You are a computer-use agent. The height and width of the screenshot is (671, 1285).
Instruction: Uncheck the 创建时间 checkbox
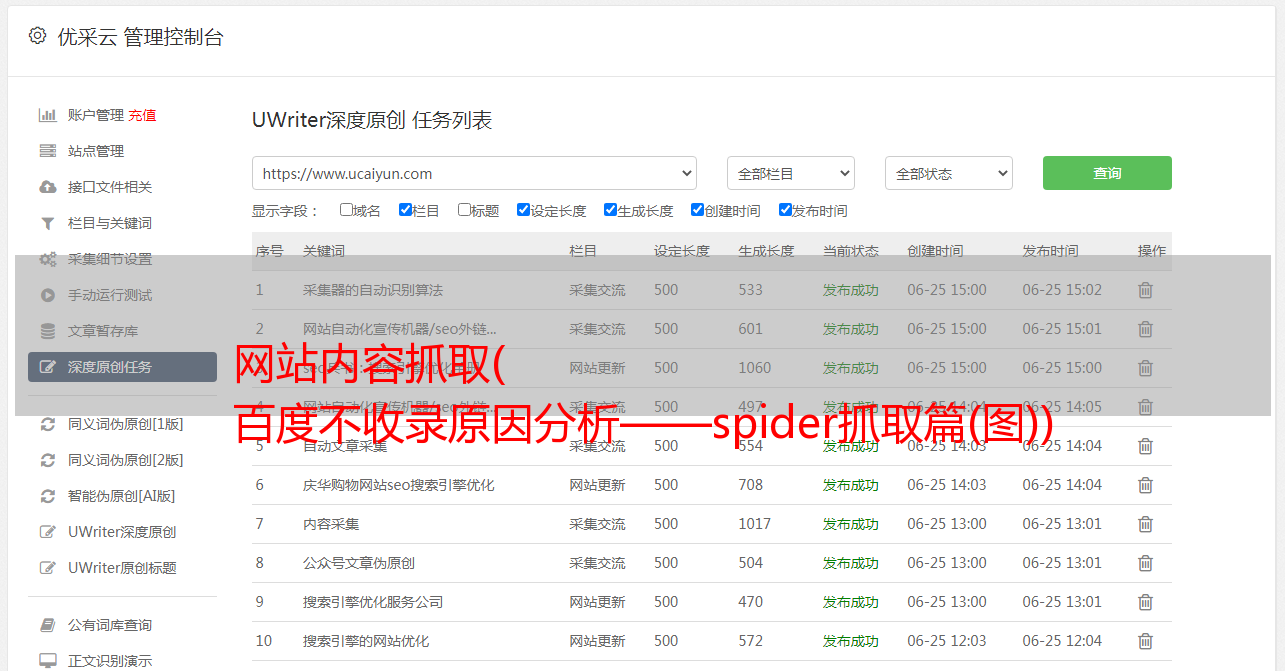(x=697, y=210)
